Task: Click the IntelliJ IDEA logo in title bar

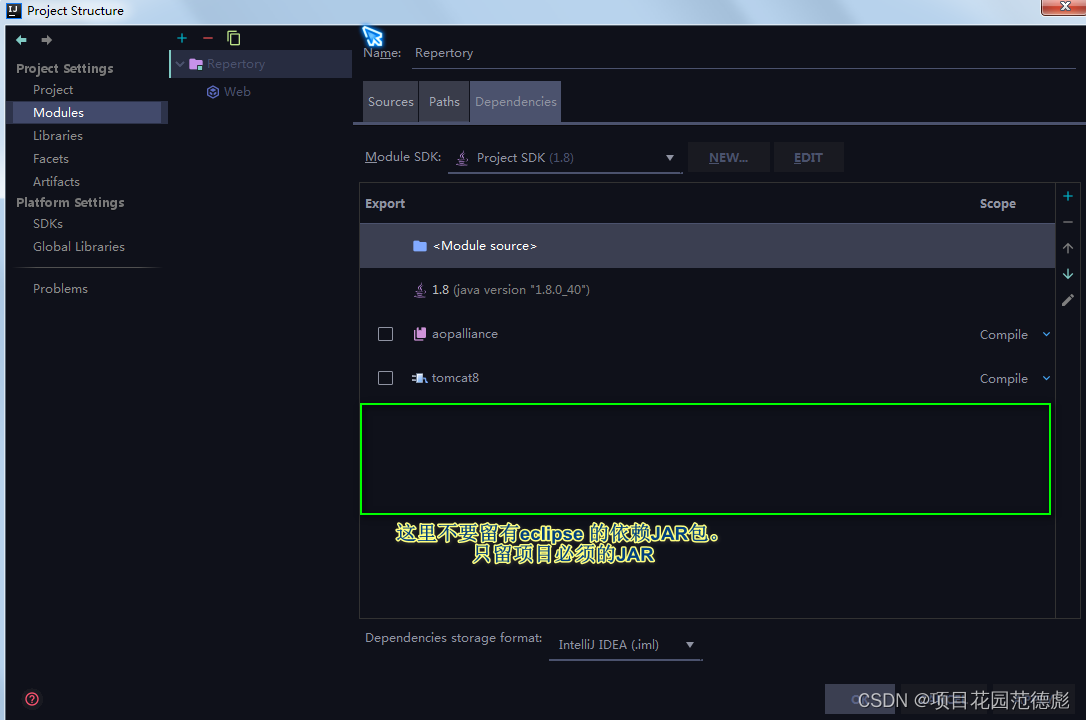Action: pos(14,10)
